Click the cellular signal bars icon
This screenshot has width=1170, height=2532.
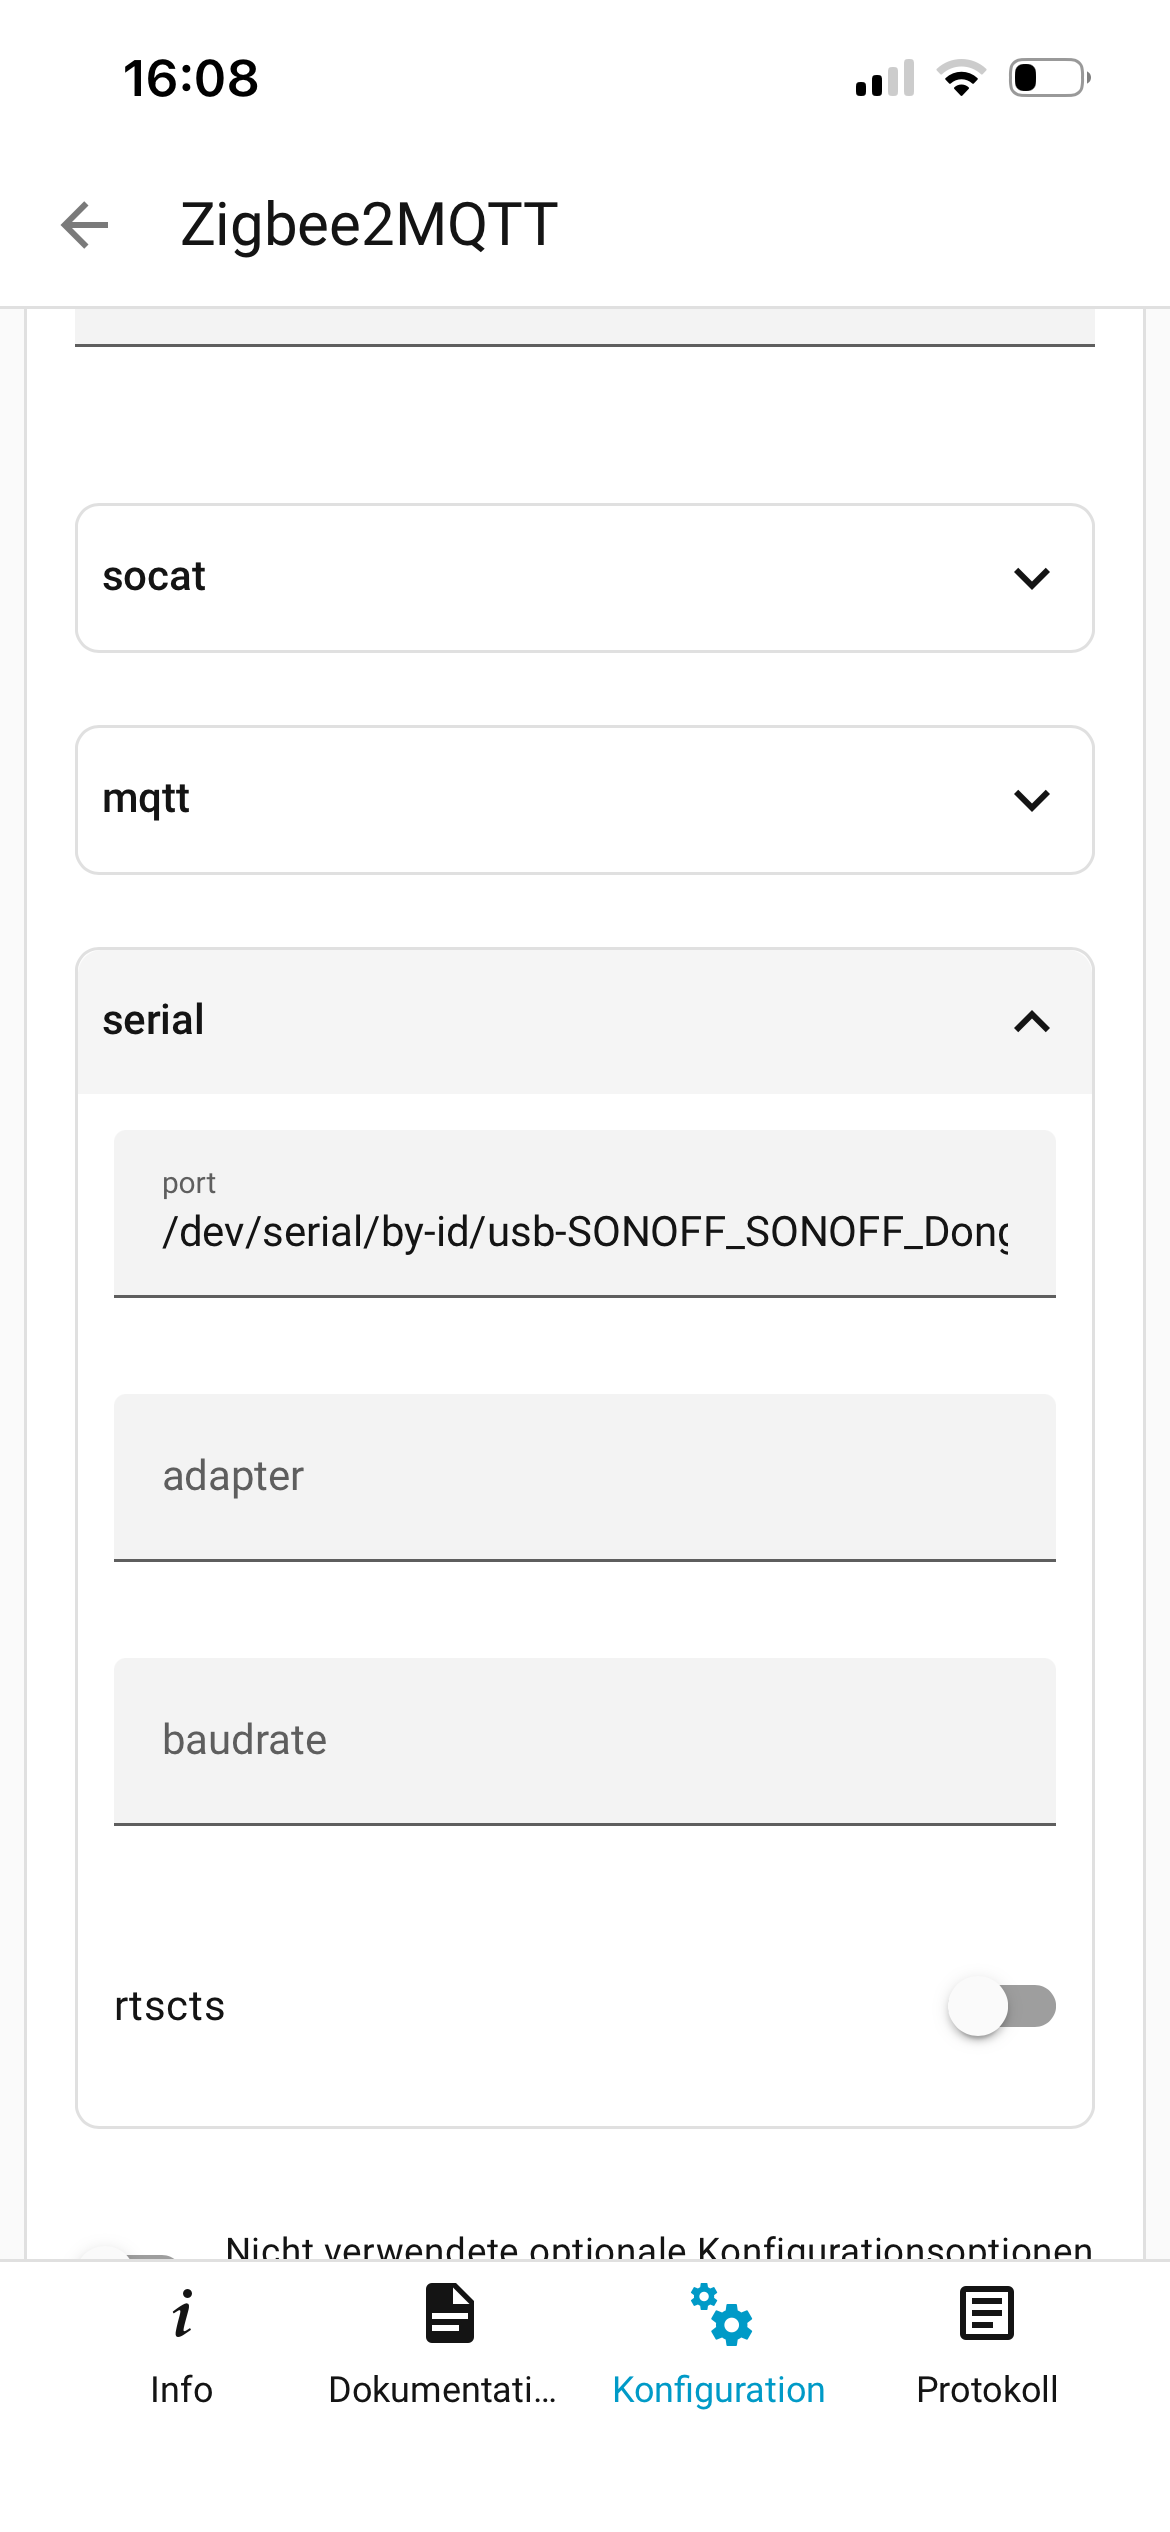pyautogui.click(x=885, y=79)
